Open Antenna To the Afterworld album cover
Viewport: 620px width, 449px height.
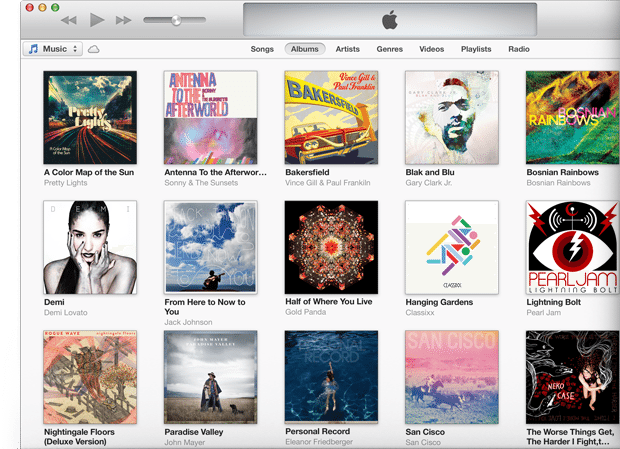point(211,117)
